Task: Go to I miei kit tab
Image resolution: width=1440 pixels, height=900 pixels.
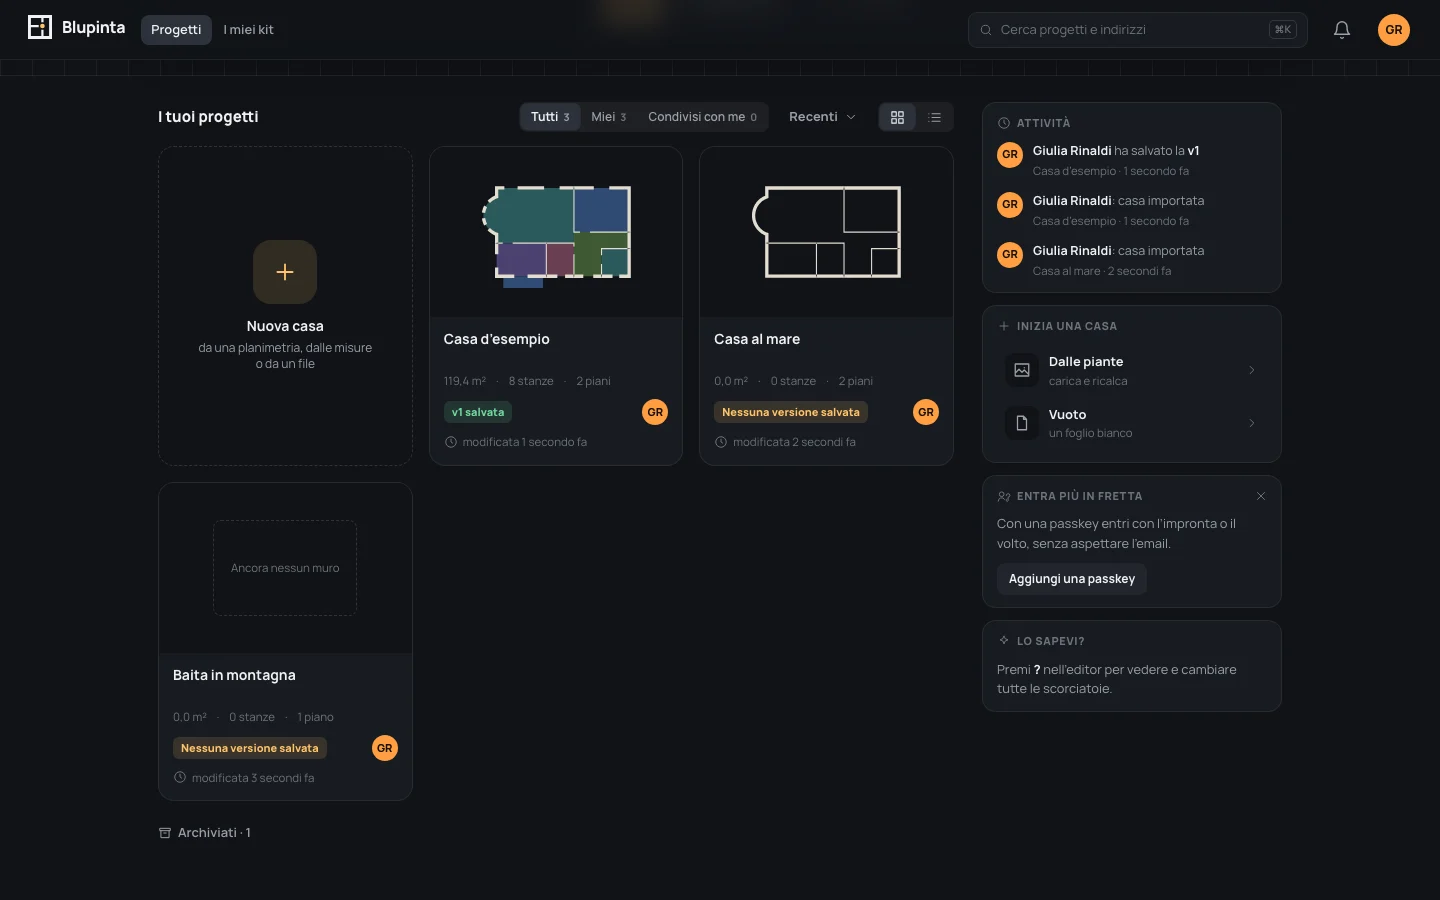Action: pyautogui.click(x=248, y=30)
